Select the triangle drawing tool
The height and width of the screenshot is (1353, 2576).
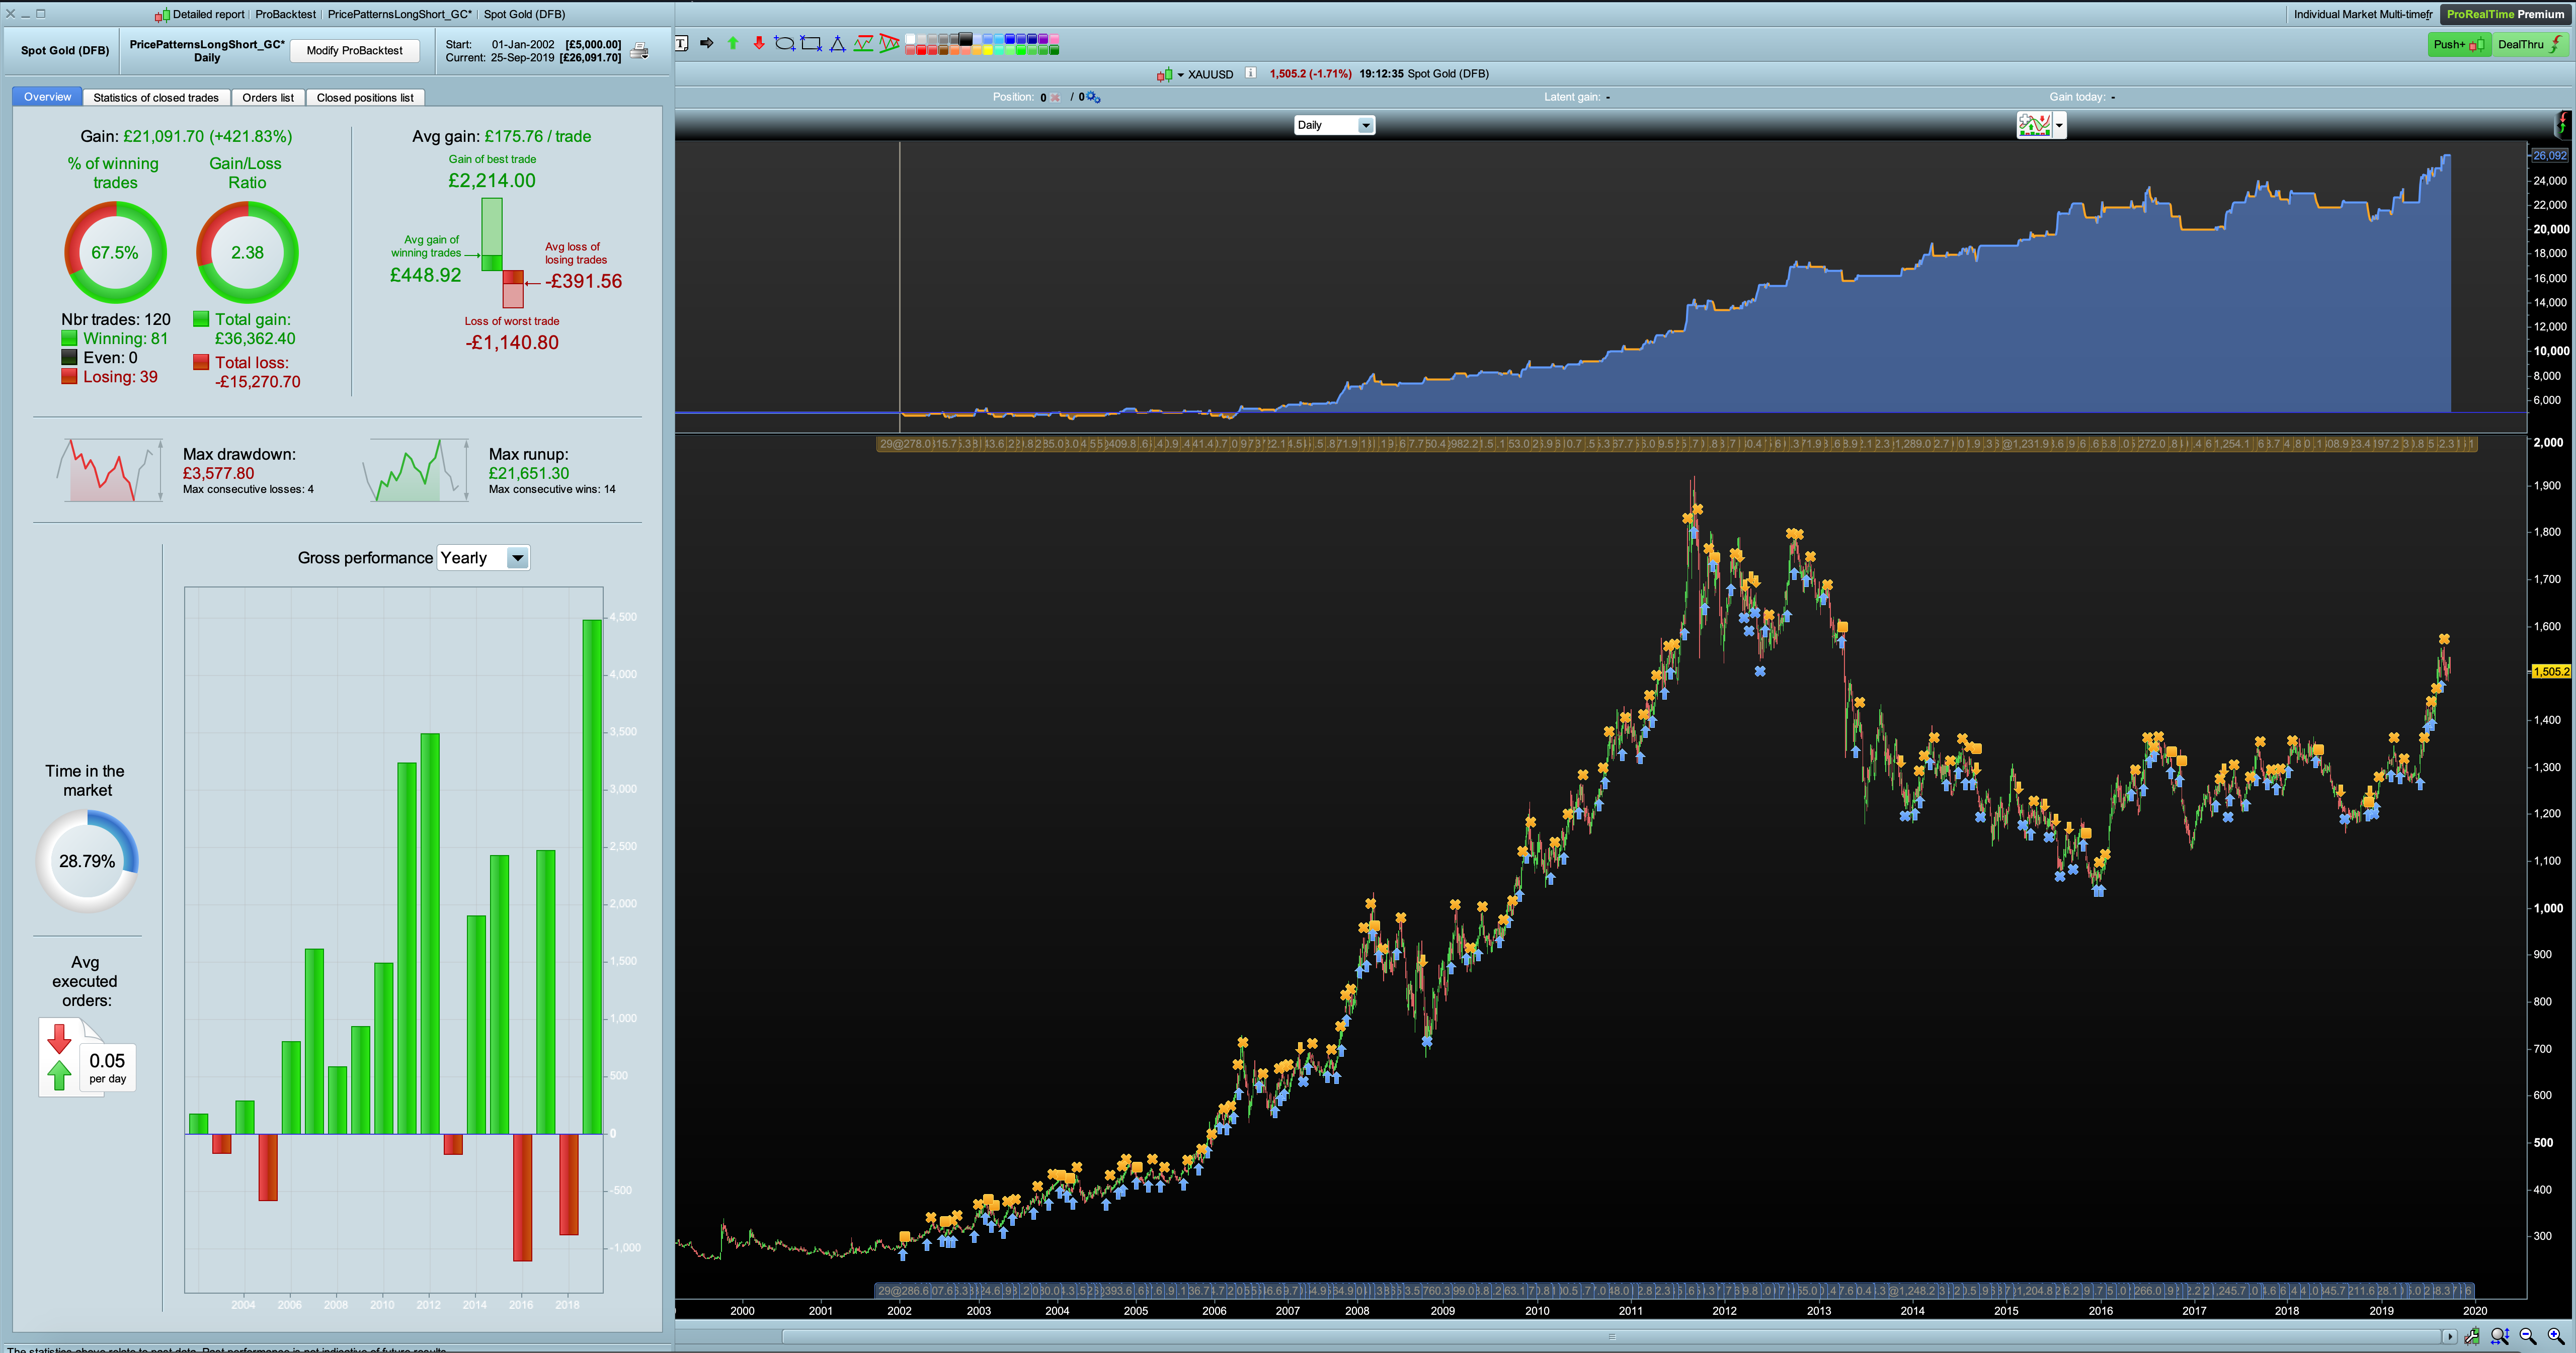837,43
